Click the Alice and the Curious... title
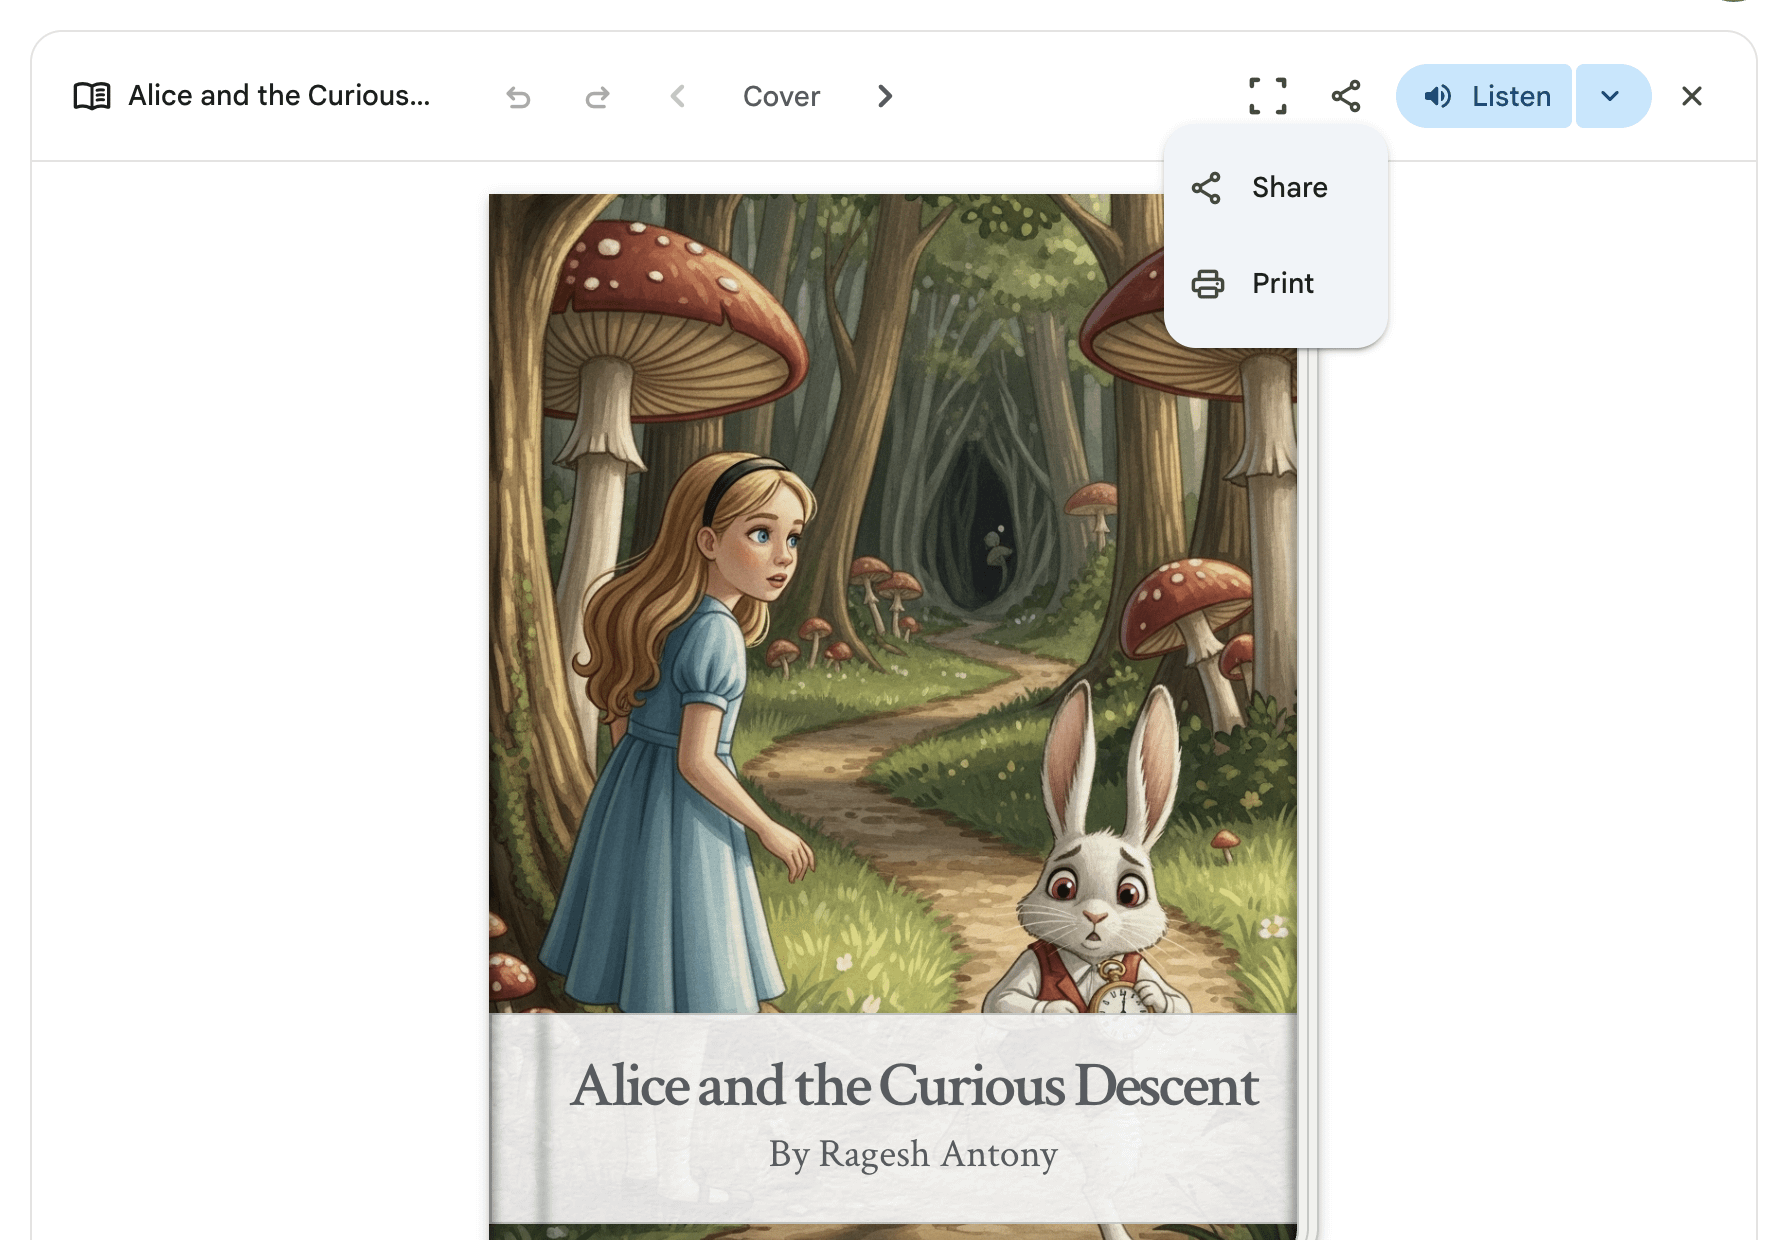The height and width of the screenshot is (1240, 1782). click(279, 96)
